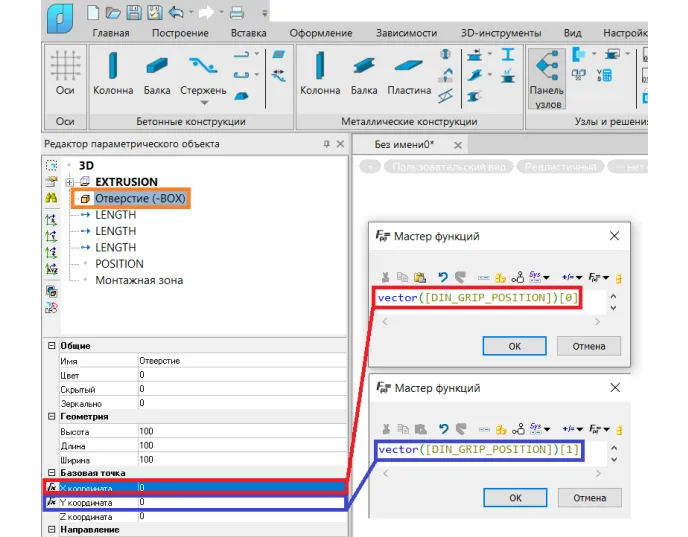Select Колонна in Бетонные конструкции group

tap(113, 73)
